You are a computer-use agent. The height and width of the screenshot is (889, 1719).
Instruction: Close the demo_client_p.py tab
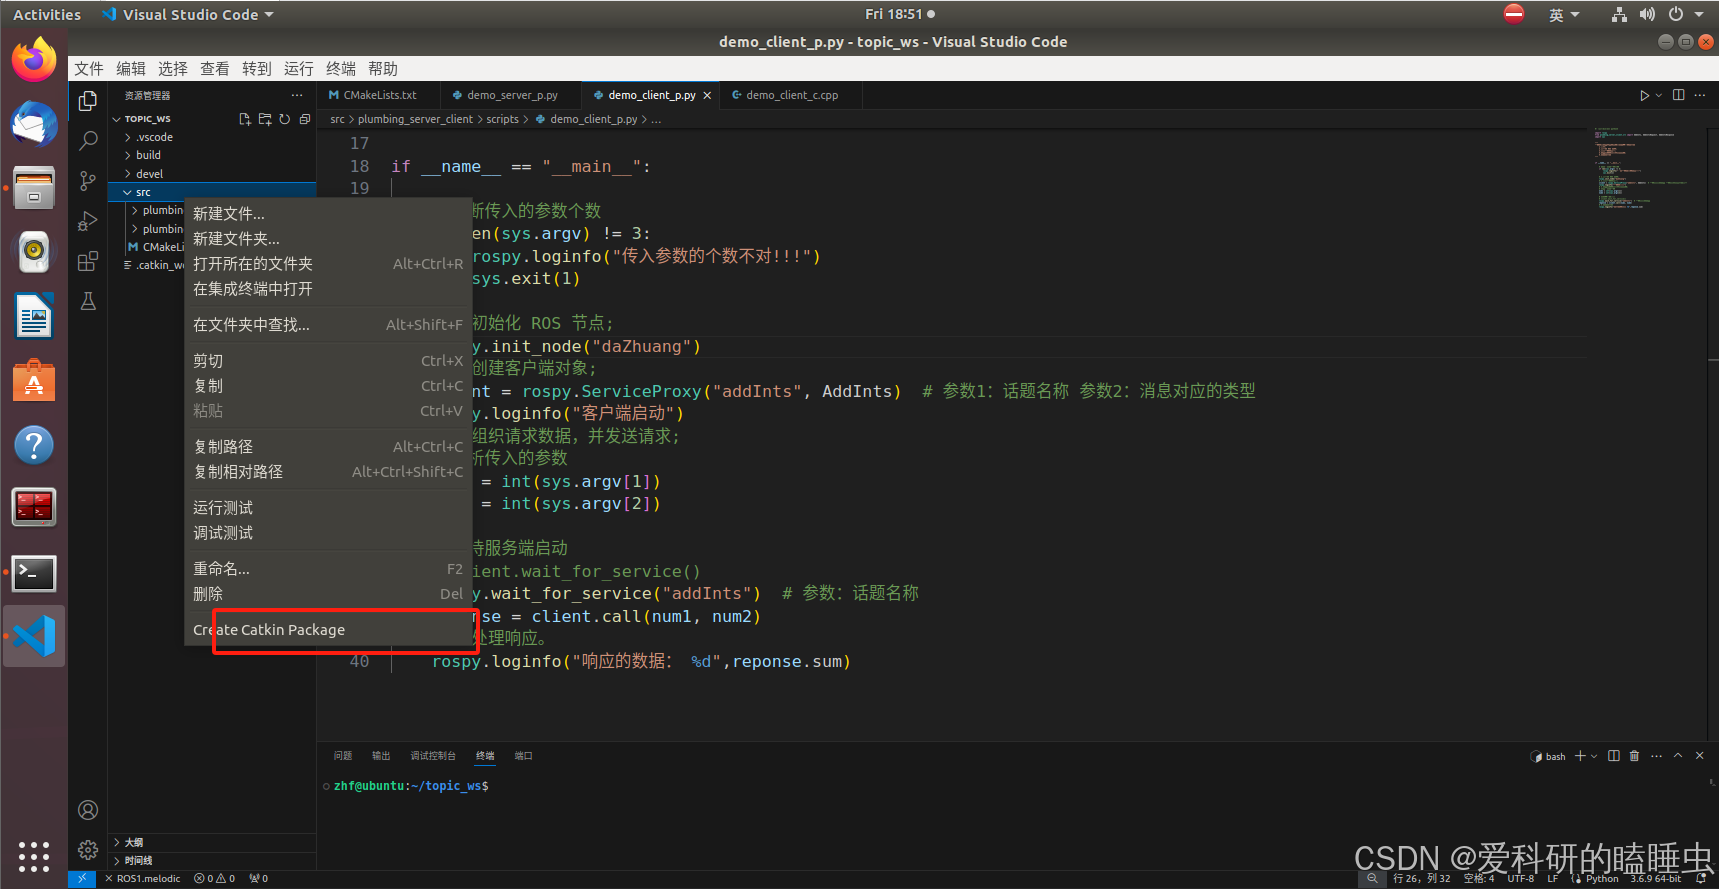coord(707,96)
